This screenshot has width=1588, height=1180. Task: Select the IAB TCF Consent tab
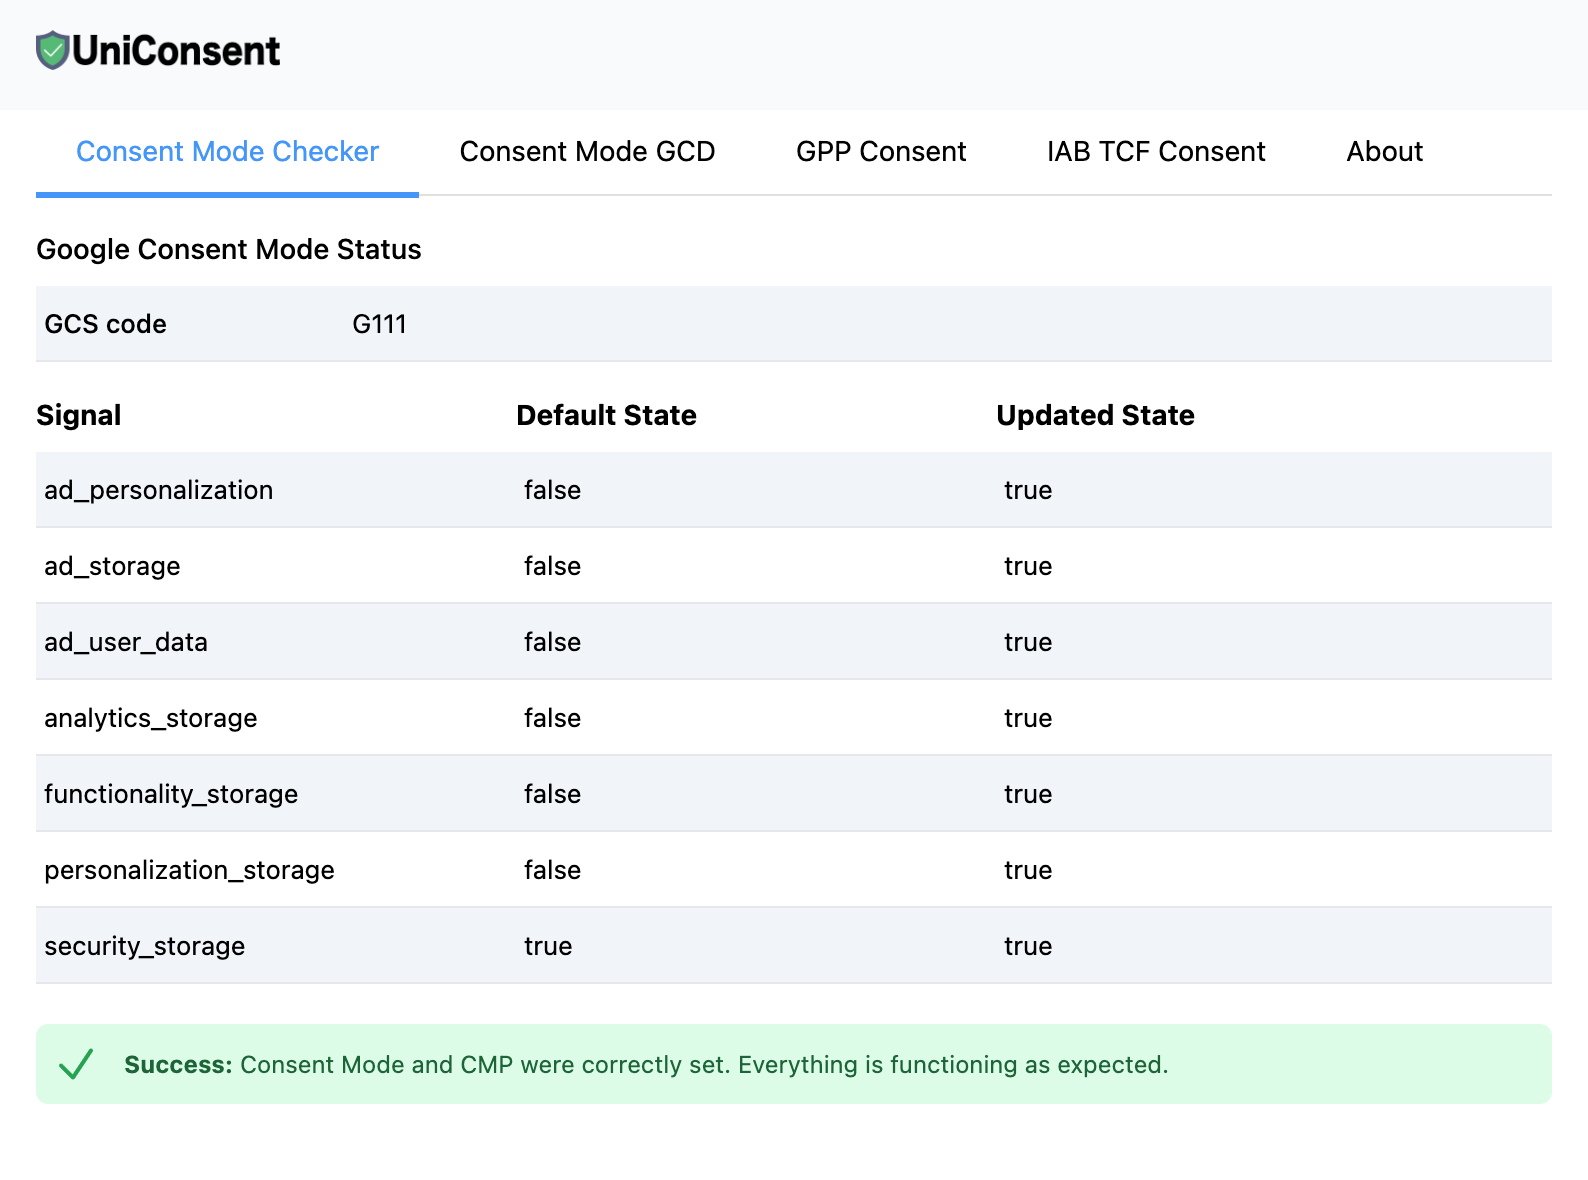1155,152
